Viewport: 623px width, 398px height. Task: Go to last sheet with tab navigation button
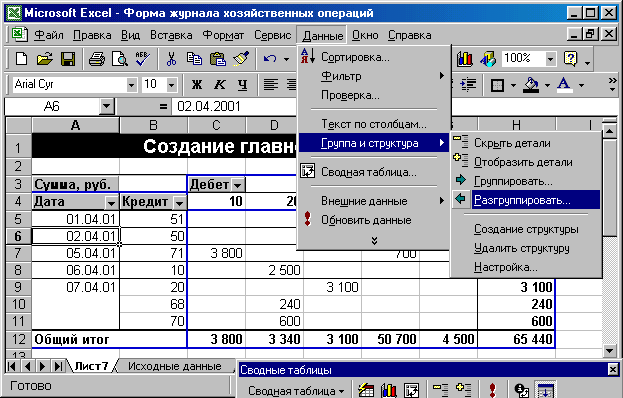[58, 366]
